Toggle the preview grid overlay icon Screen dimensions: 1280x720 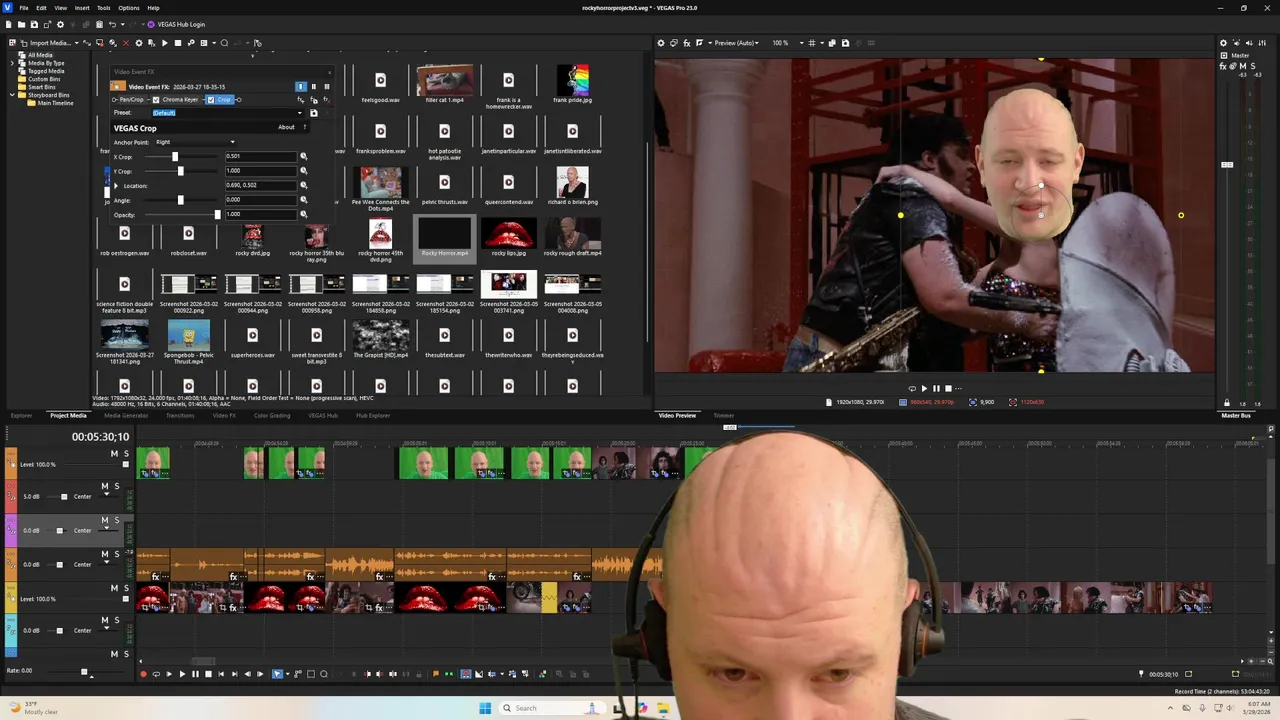coord(812,43)
